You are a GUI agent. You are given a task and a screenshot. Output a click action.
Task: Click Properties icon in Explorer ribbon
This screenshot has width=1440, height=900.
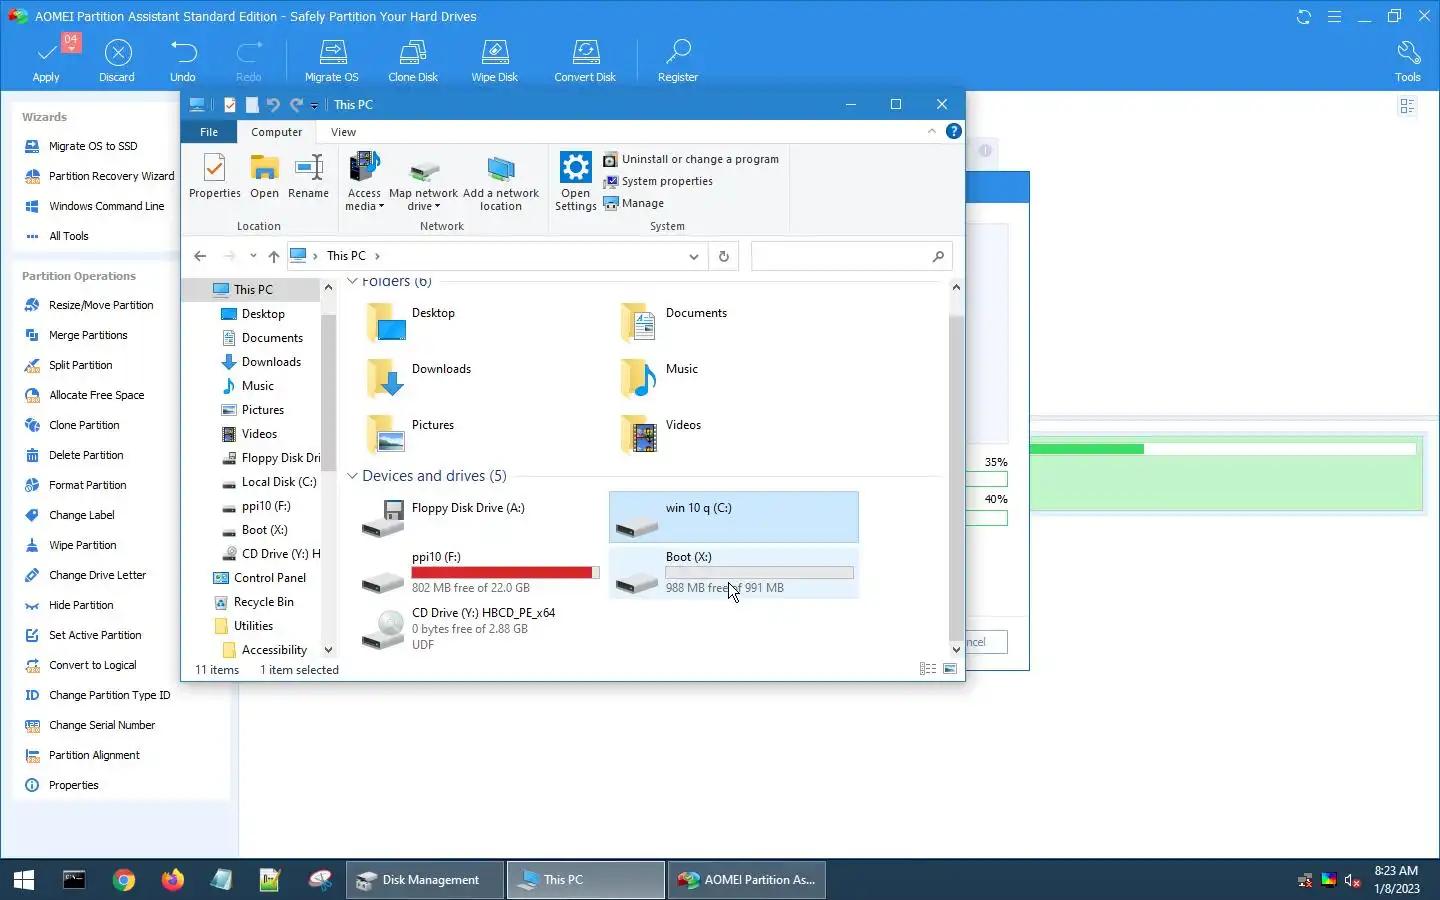215,176
